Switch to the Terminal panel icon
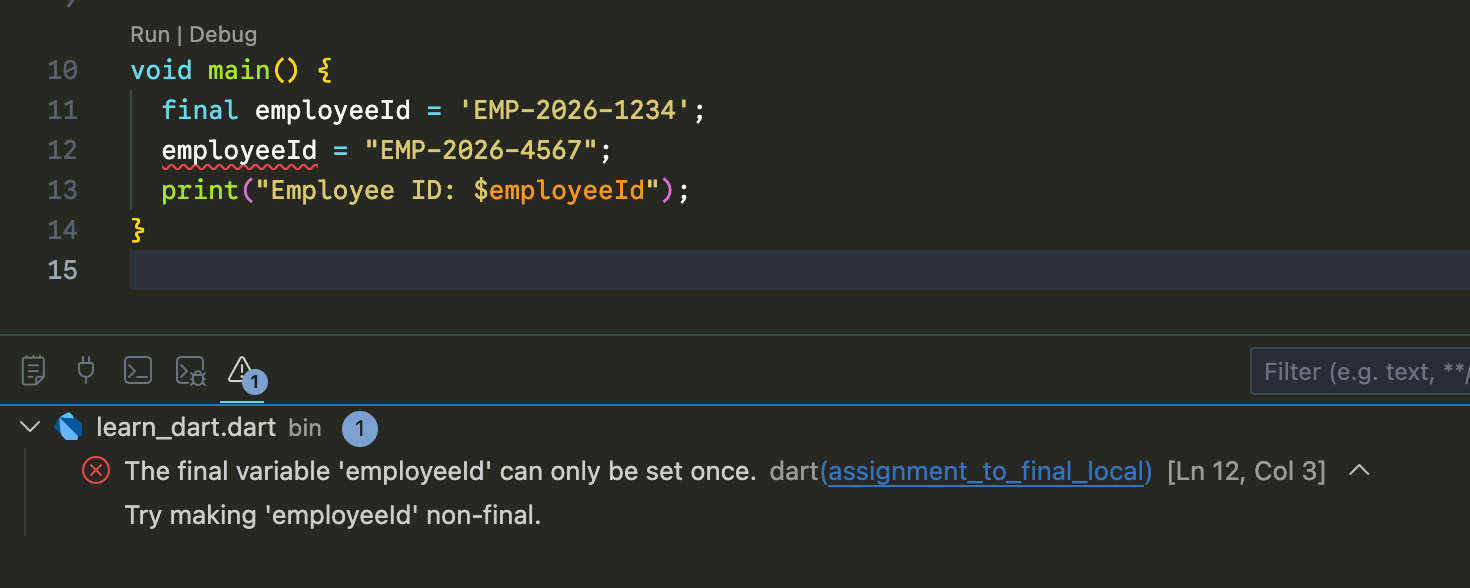 (x=138, y=371)
